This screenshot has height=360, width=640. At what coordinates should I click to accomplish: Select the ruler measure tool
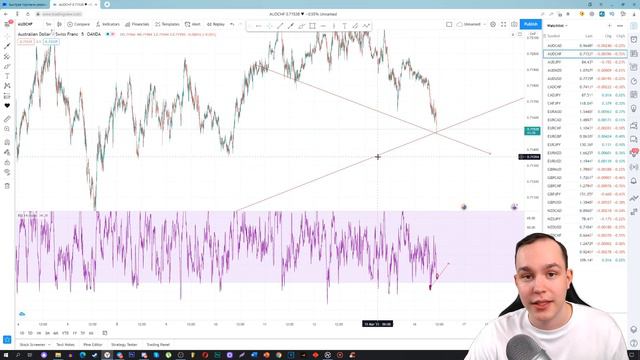click(7, 119)
